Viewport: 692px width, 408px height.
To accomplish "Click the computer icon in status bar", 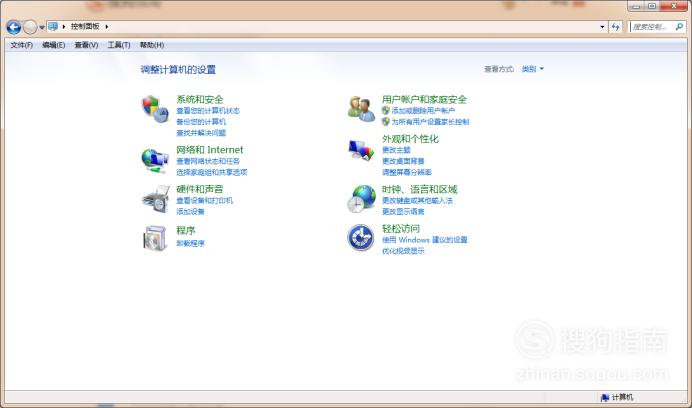I will pyautogui.click(x=605, y=397).
